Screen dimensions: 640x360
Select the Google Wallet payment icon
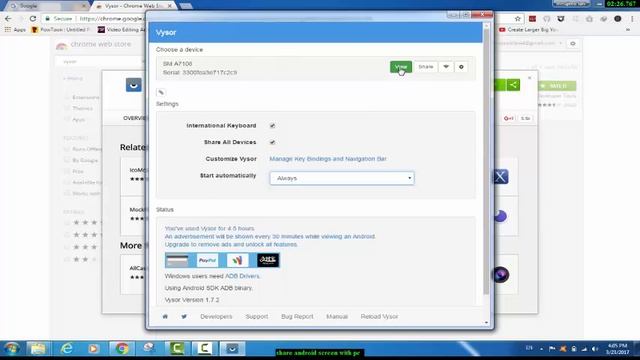[238, 260]
